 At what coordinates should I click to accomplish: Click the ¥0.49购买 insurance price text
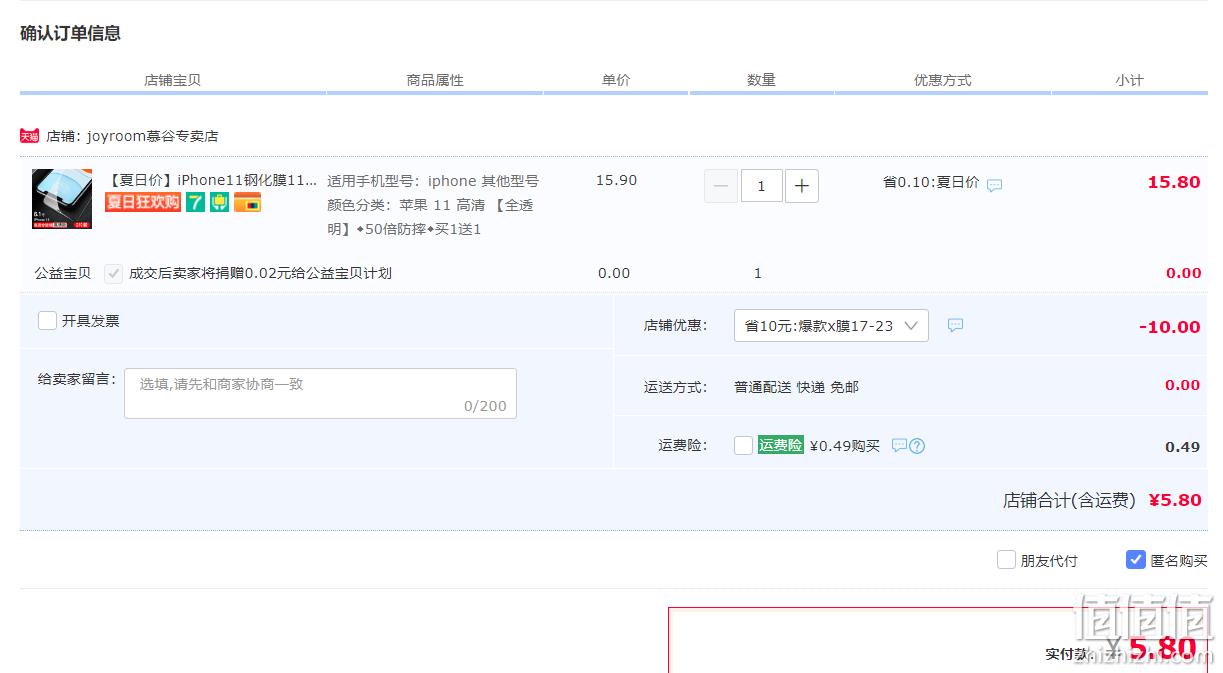click(844, 446)
